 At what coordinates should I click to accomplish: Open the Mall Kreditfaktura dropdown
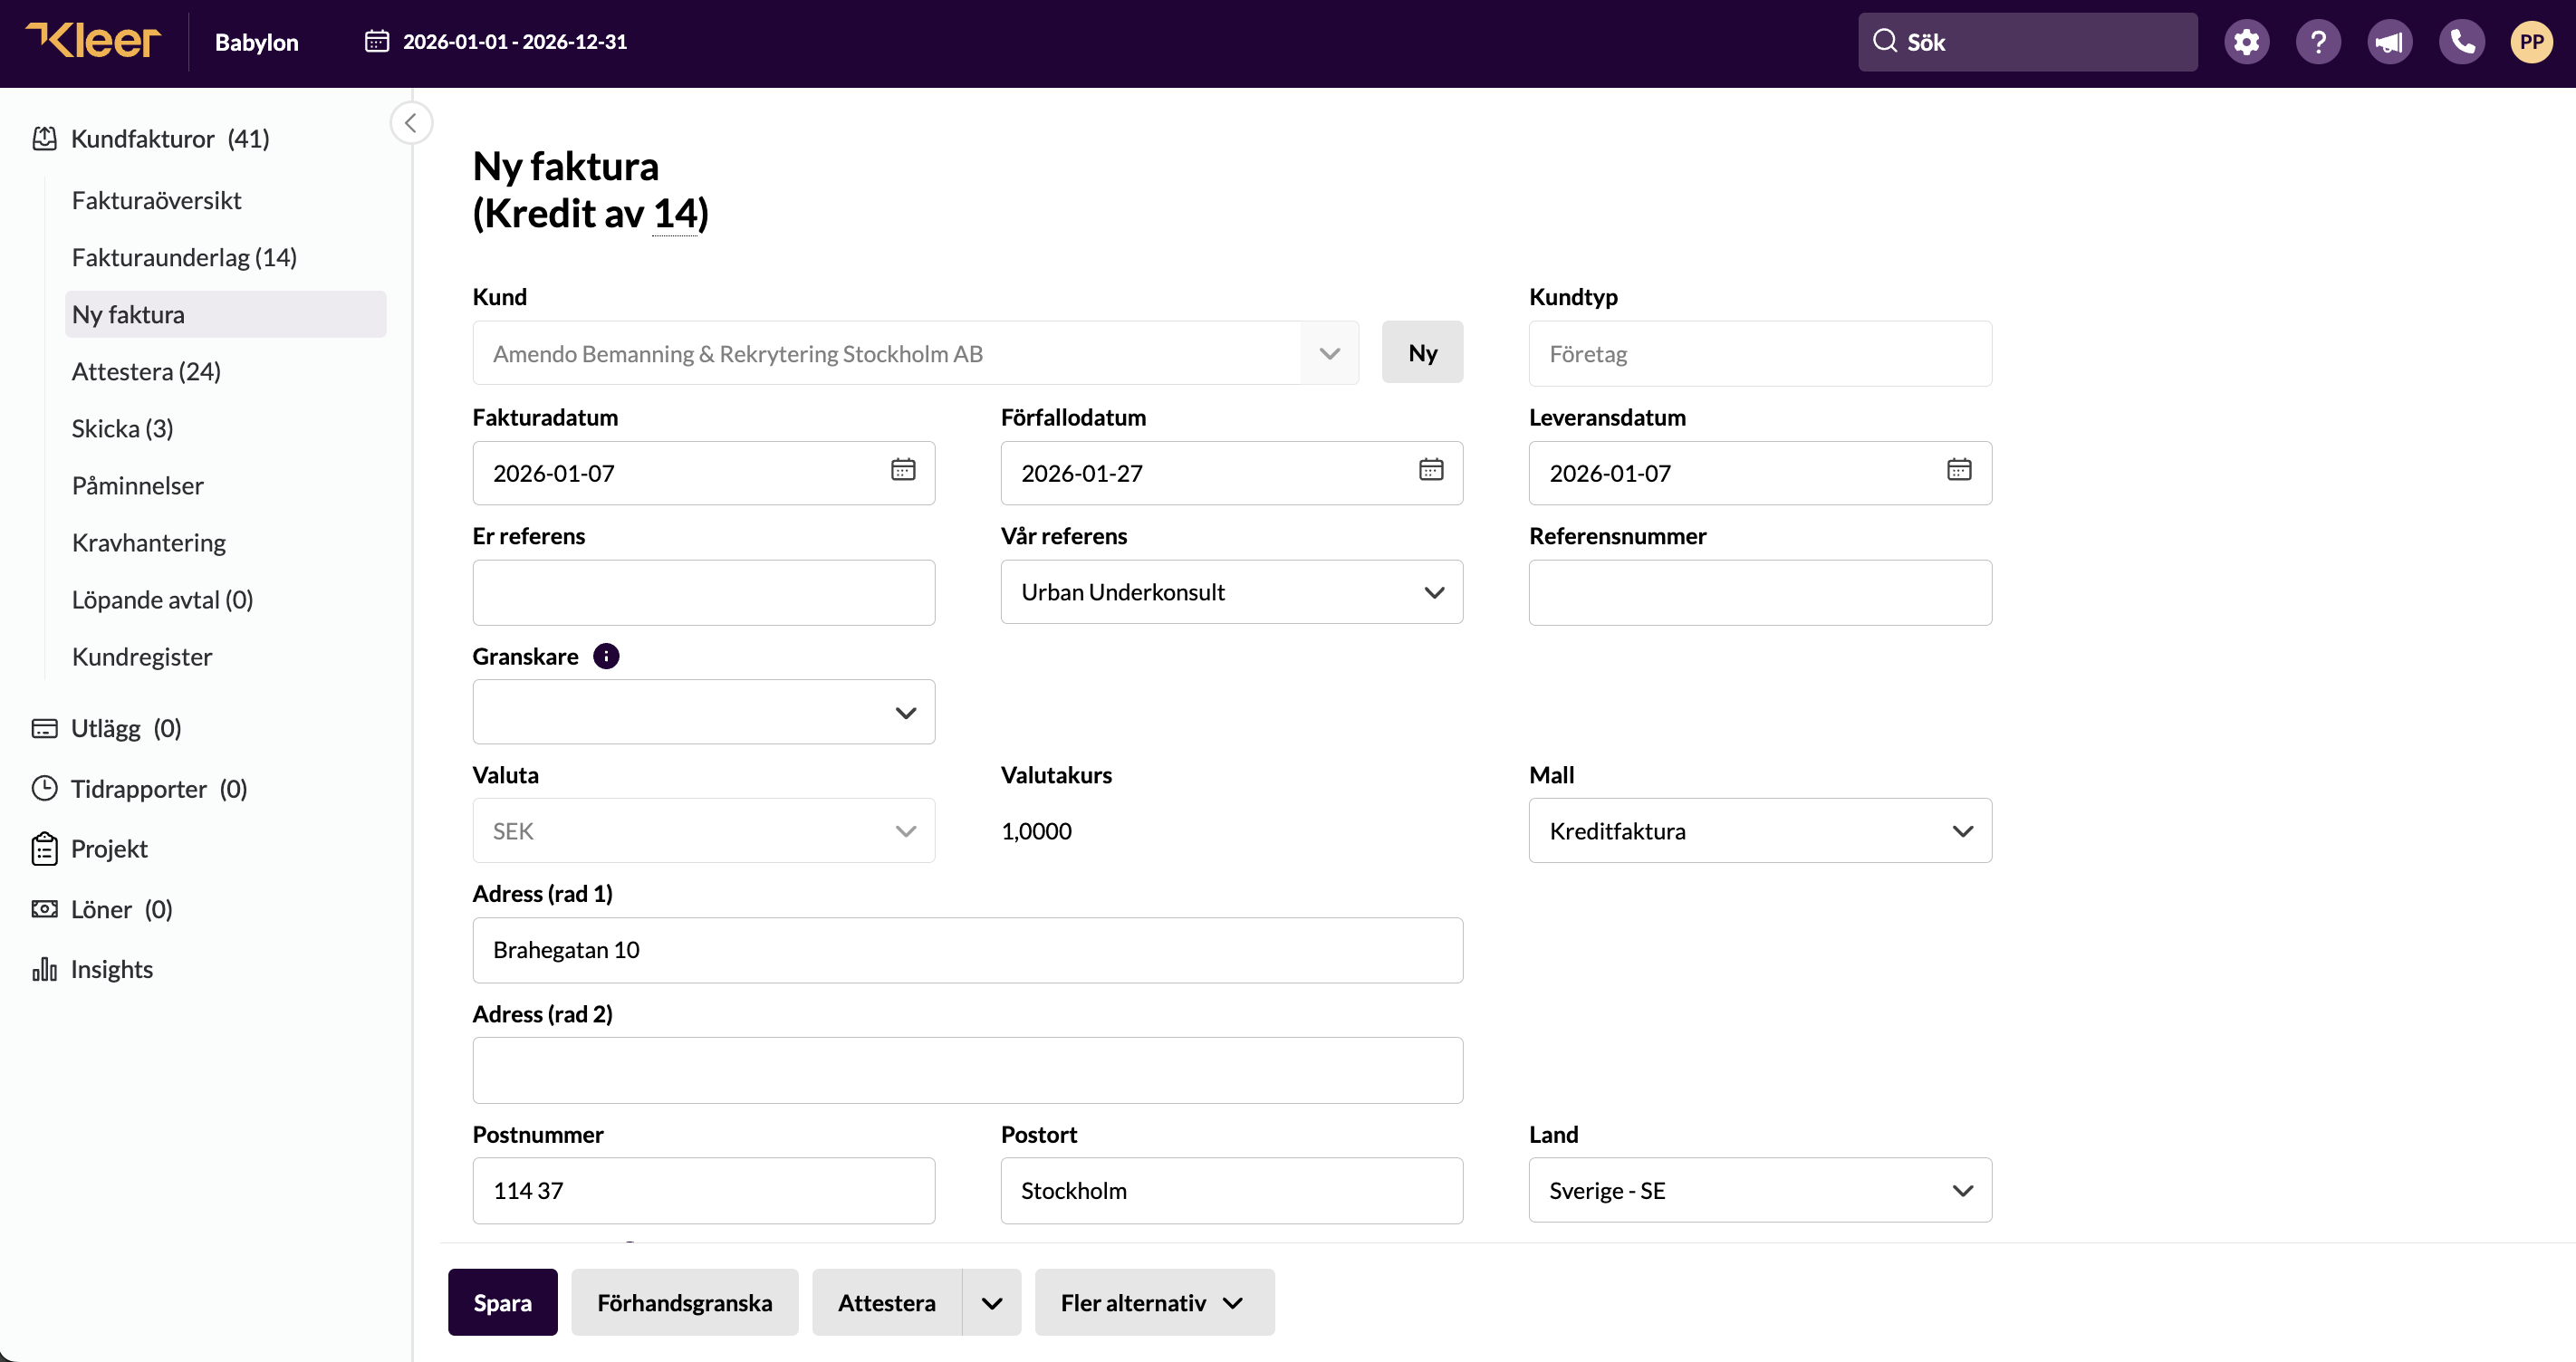(x=1760, y=831)
